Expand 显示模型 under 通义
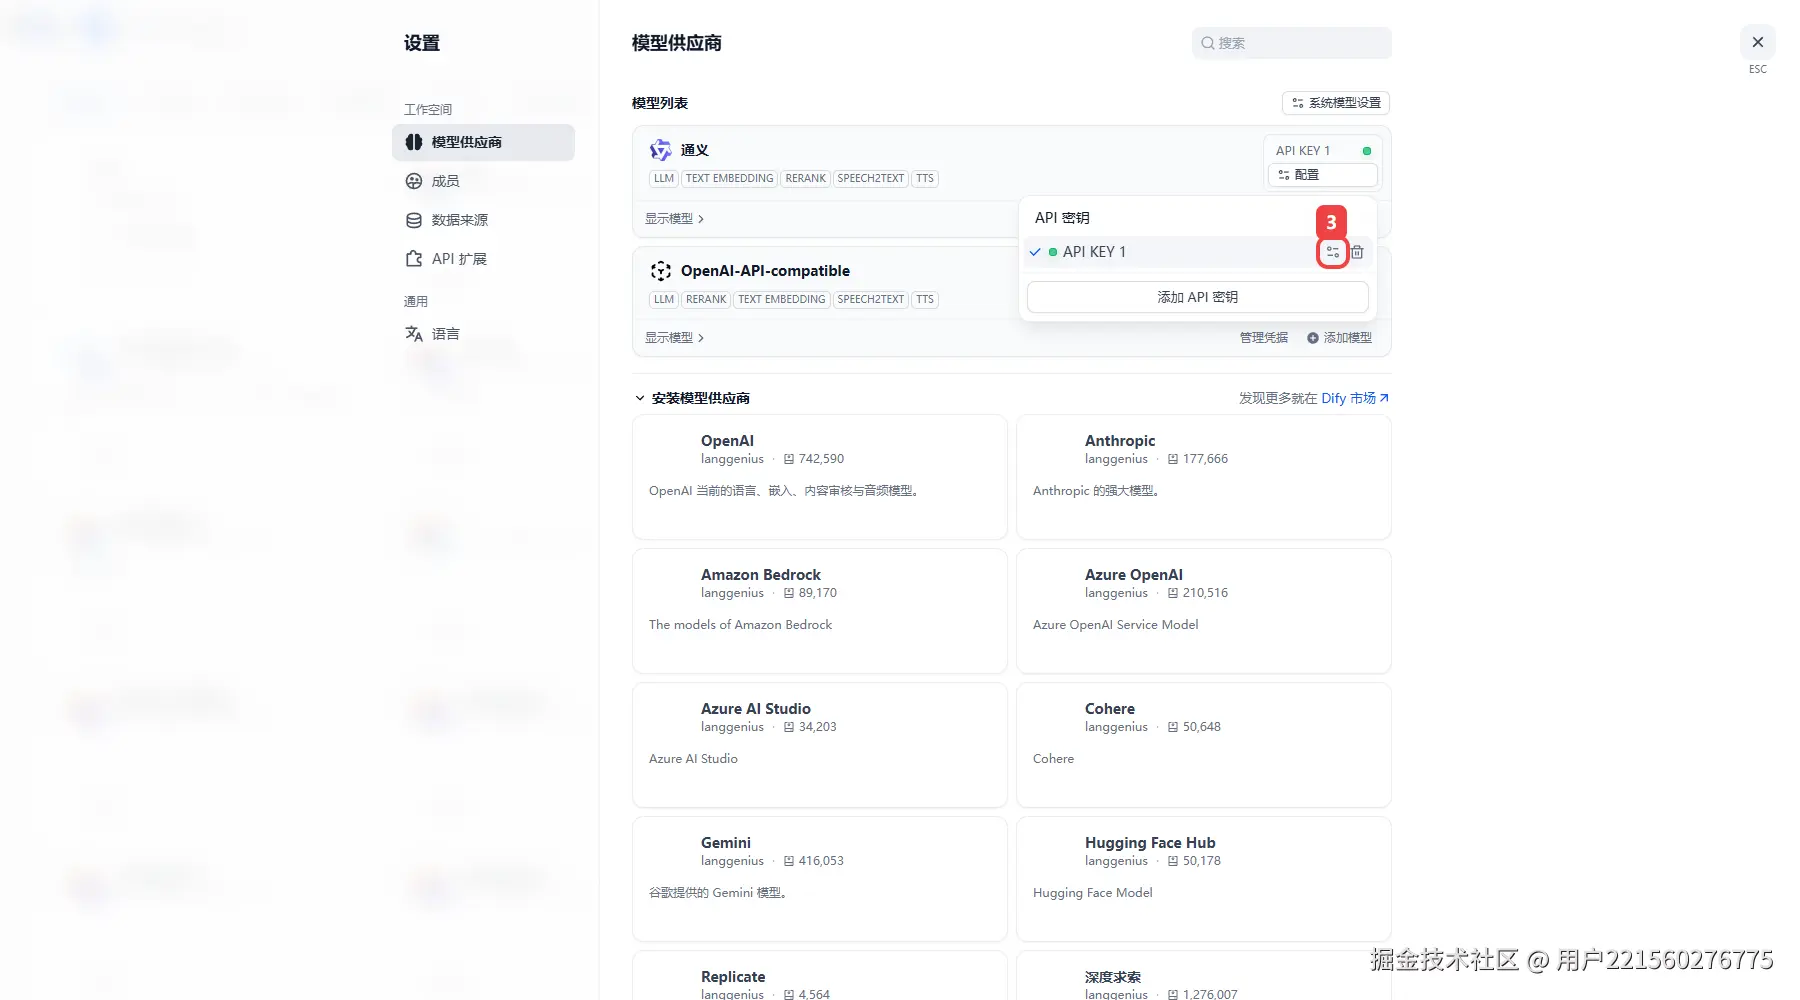The width and height of the screenshot is (1800, 1000). pyautogui.click(x=675, y=219)
